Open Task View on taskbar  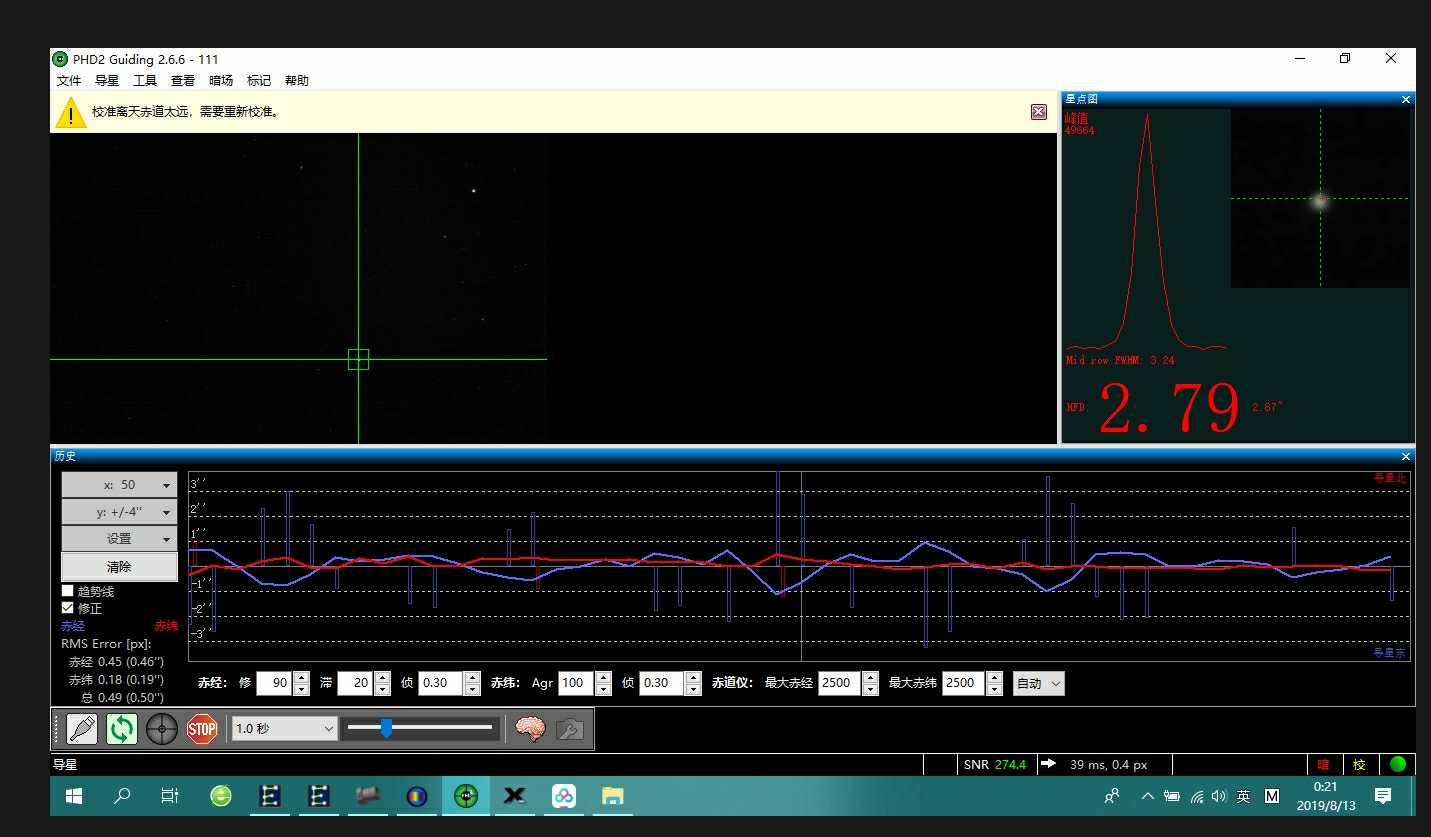(170, 796)
